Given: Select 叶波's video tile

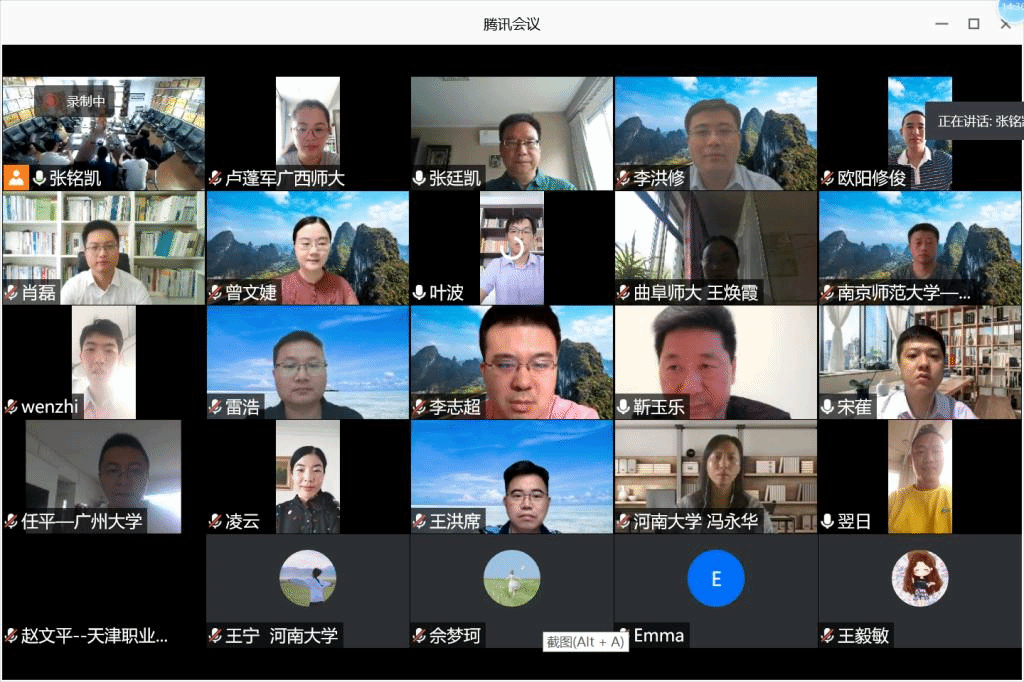Looking at the screenshot, I should (x=512, y=248).
